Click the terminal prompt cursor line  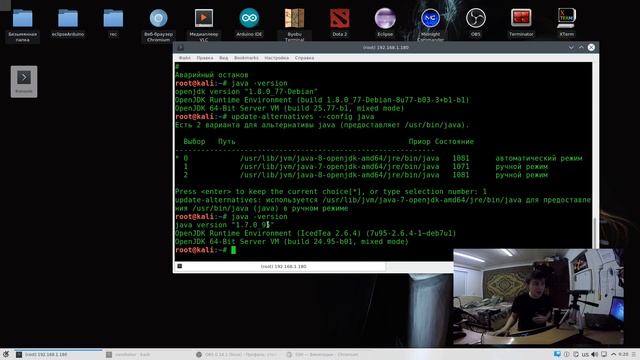point(205,250)
